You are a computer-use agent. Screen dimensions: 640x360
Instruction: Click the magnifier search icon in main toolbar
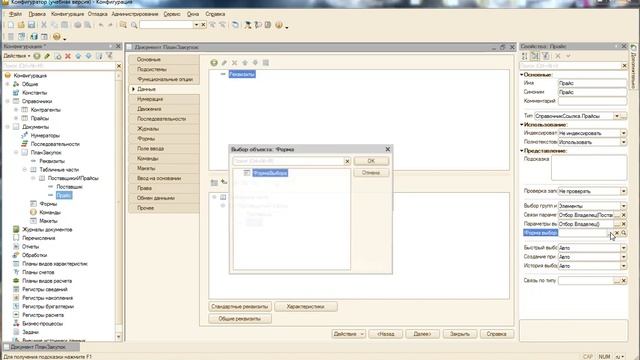134,25
